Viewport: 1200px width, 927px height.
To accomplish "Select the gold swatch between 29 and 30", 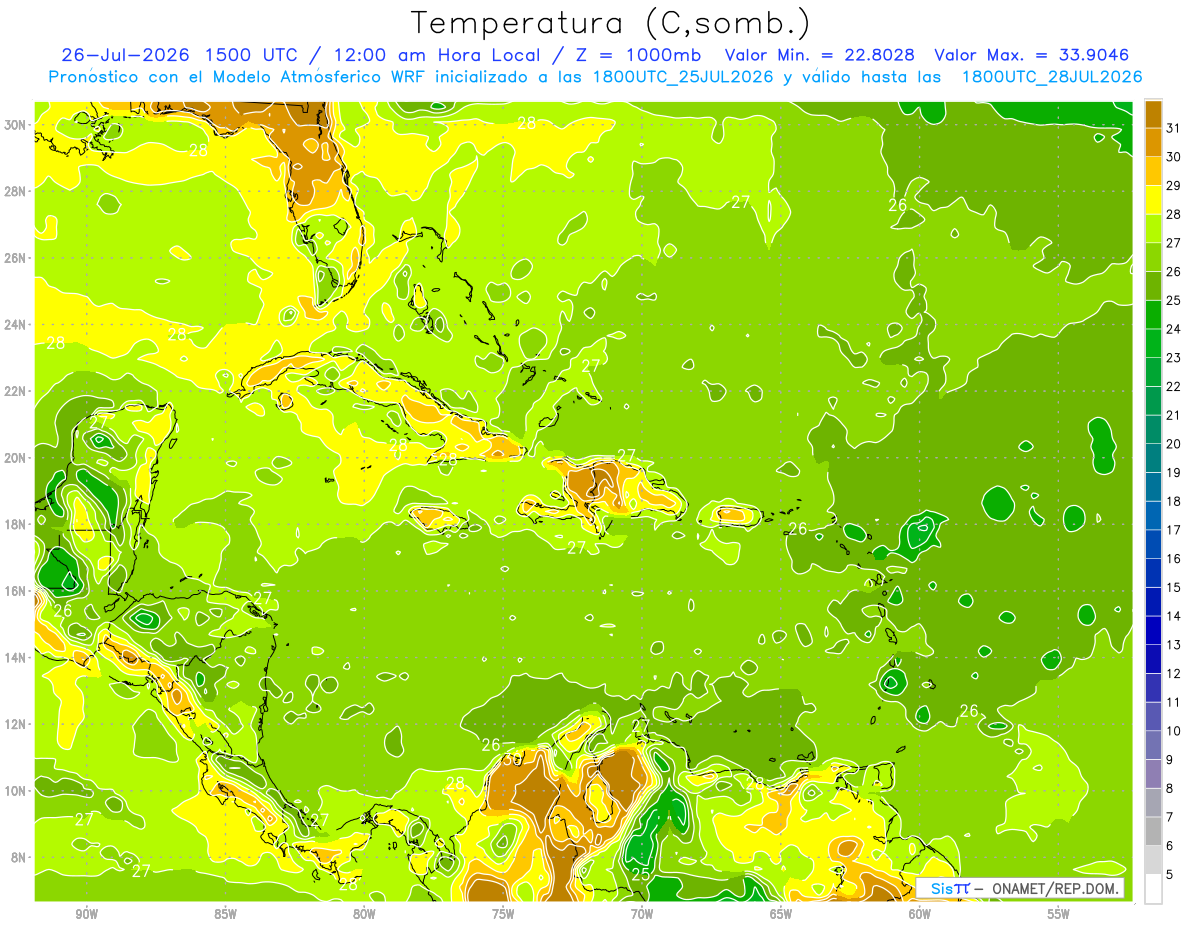I will [x=1154, y=172].
